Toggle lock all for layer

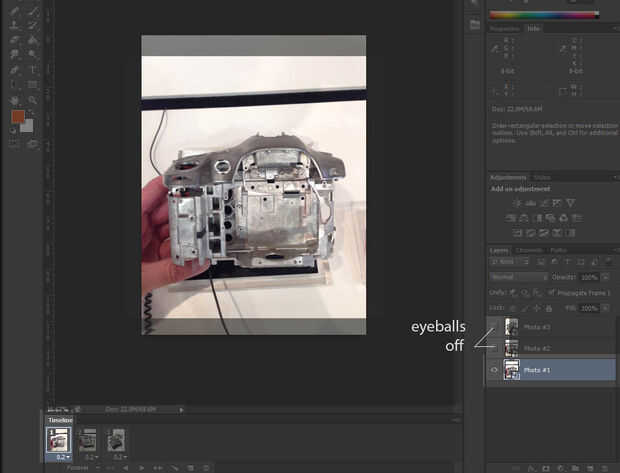549,308
